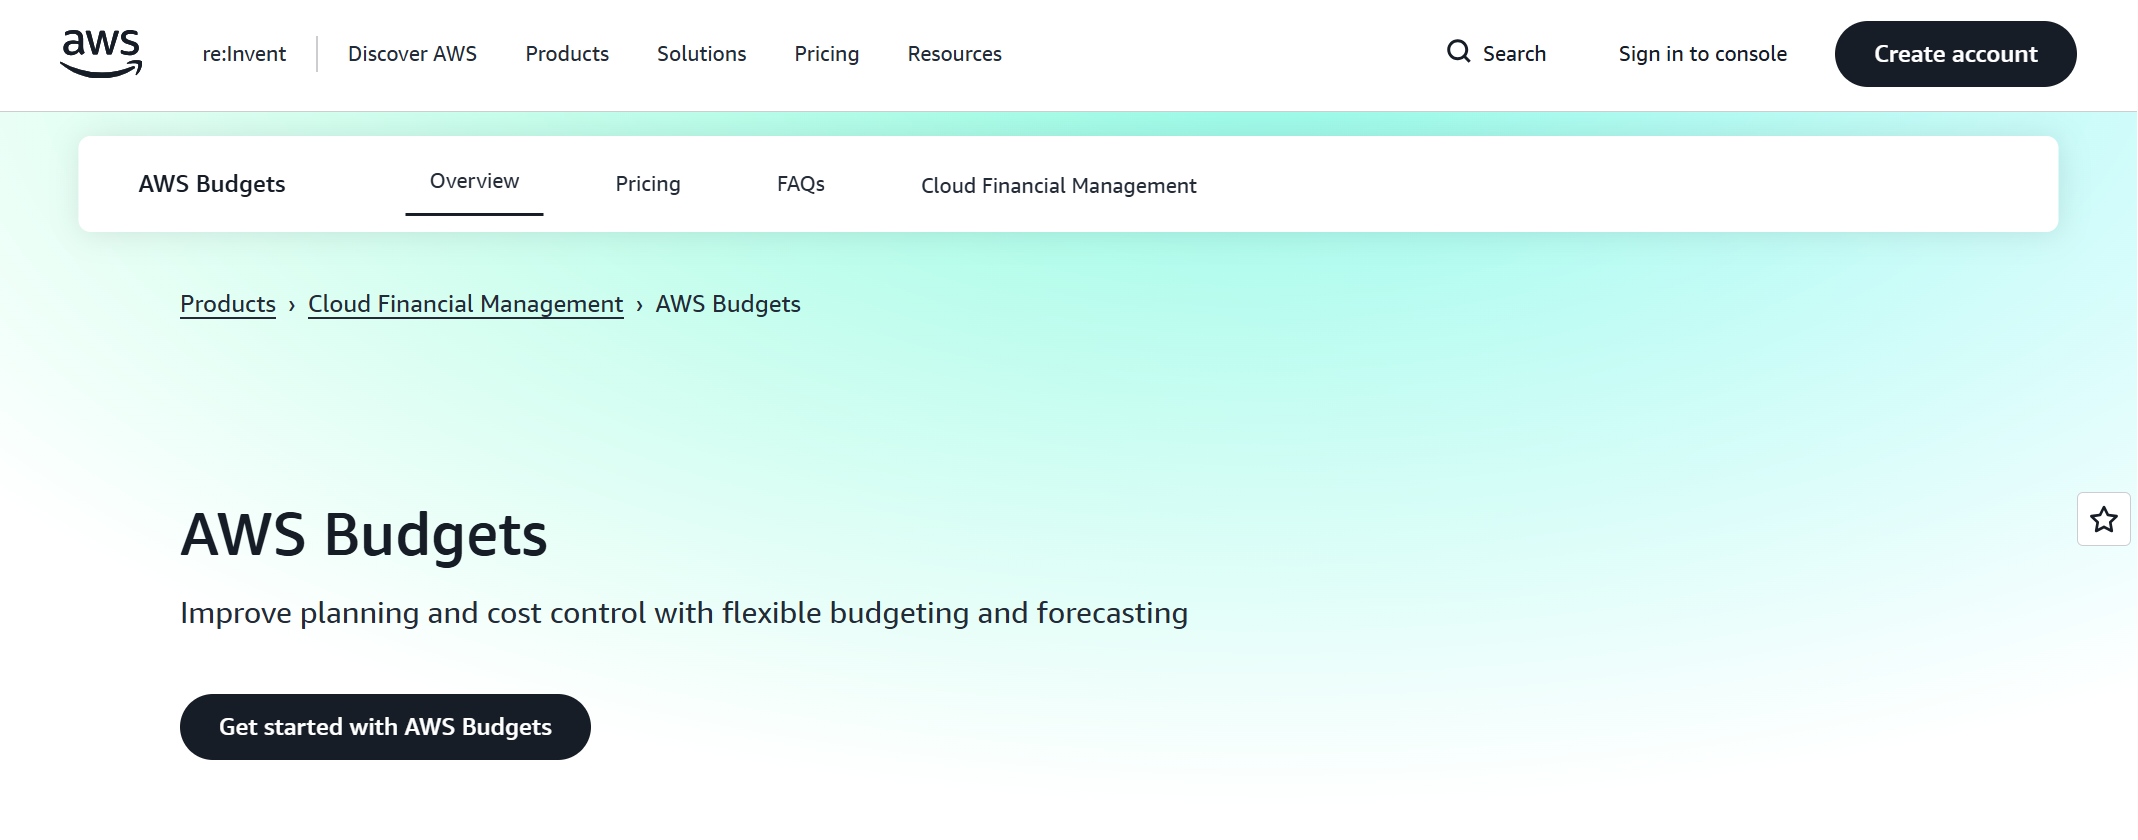Screen dimensions: 2138x840
Task: Select the FAQs tab
Action: (800, 184)
